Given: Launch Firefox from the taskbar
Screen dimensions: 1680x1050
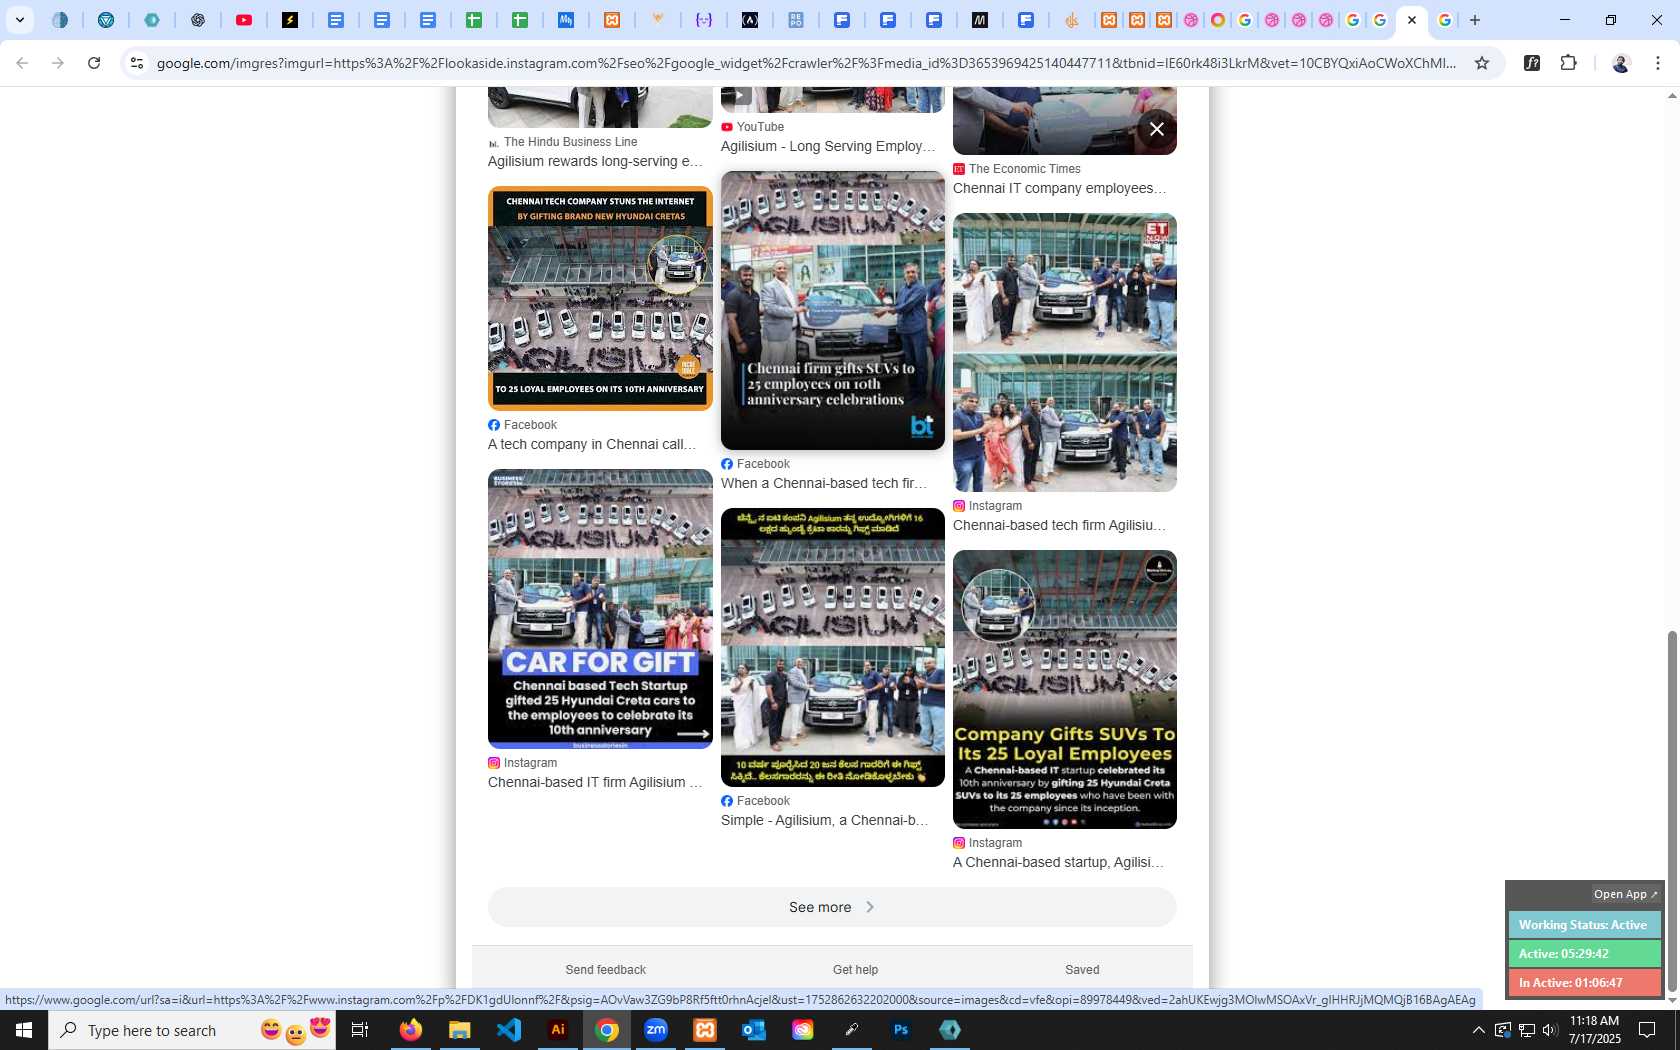Looking at the screenshot, I should (x=411, y=1030).
